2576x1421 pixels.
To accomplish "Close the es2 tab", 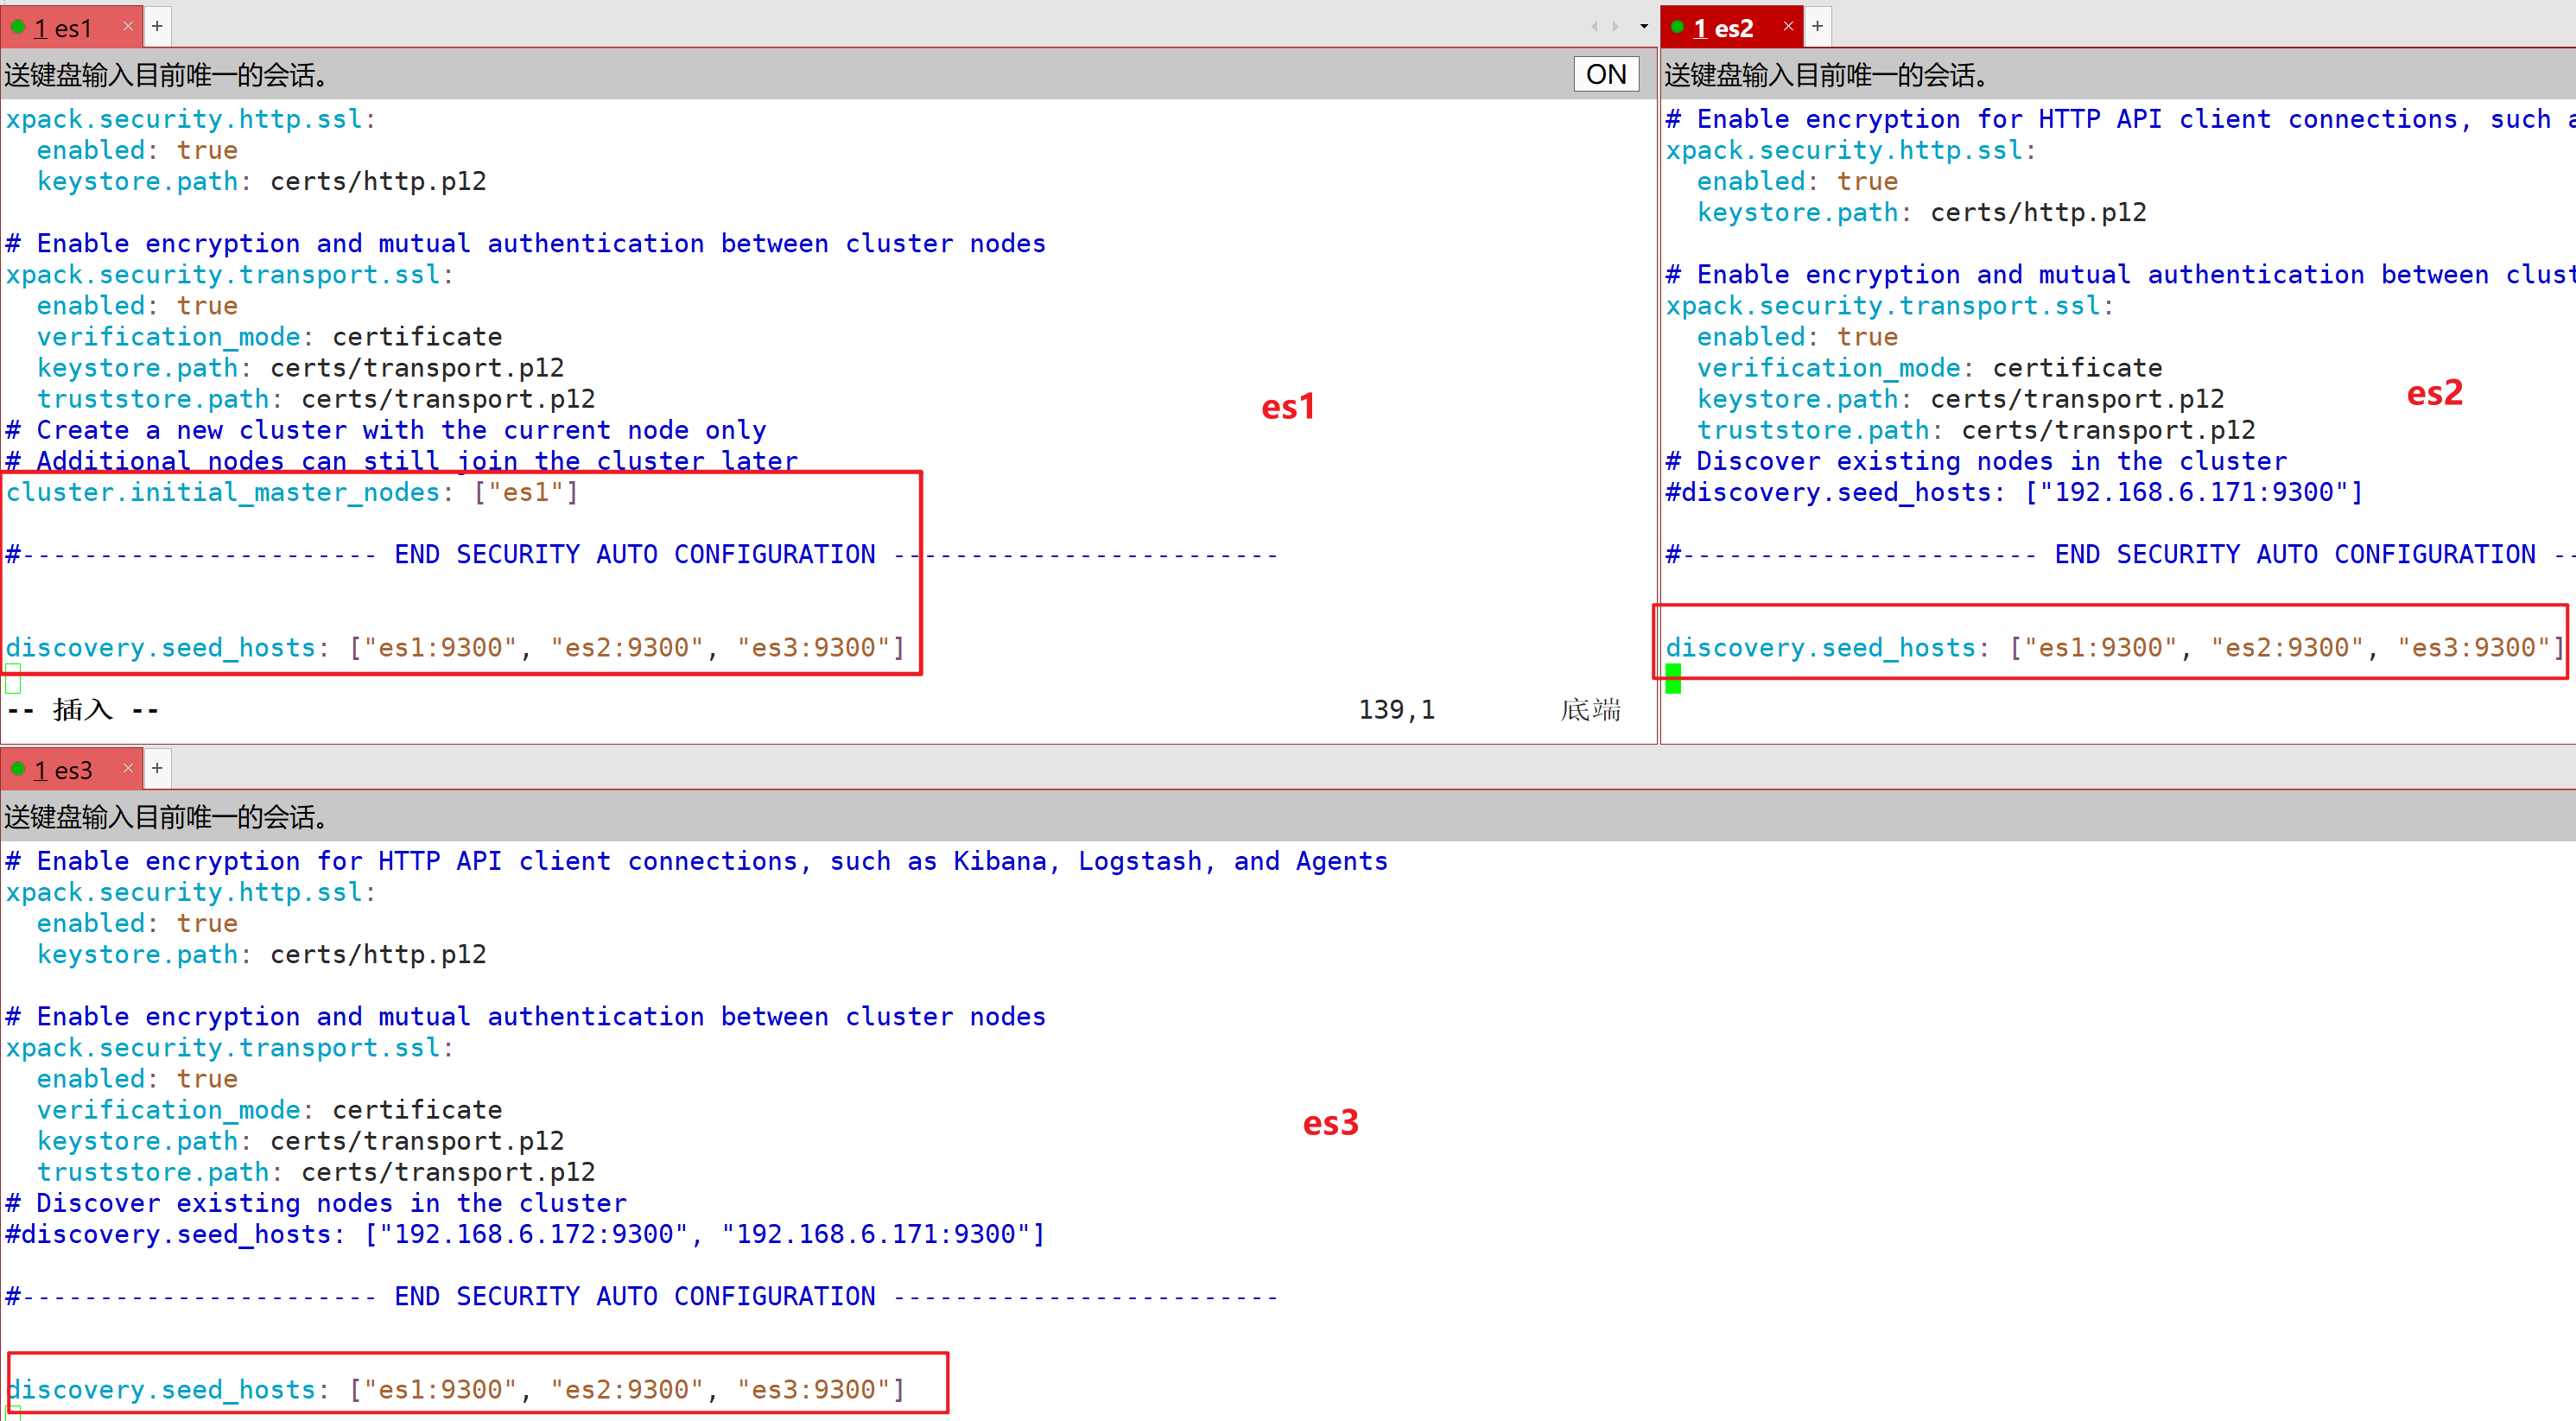I will (1788, 27).
